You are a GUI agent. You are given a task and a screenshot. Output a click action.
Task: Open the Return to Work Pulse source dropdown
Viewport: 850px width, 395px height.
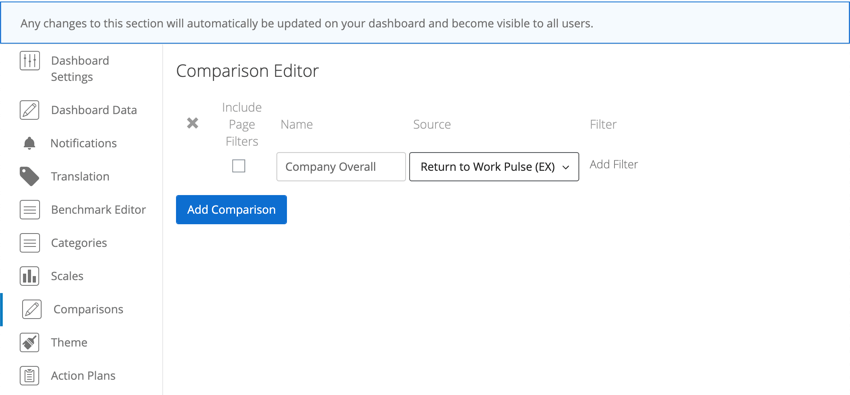(494, 167)
